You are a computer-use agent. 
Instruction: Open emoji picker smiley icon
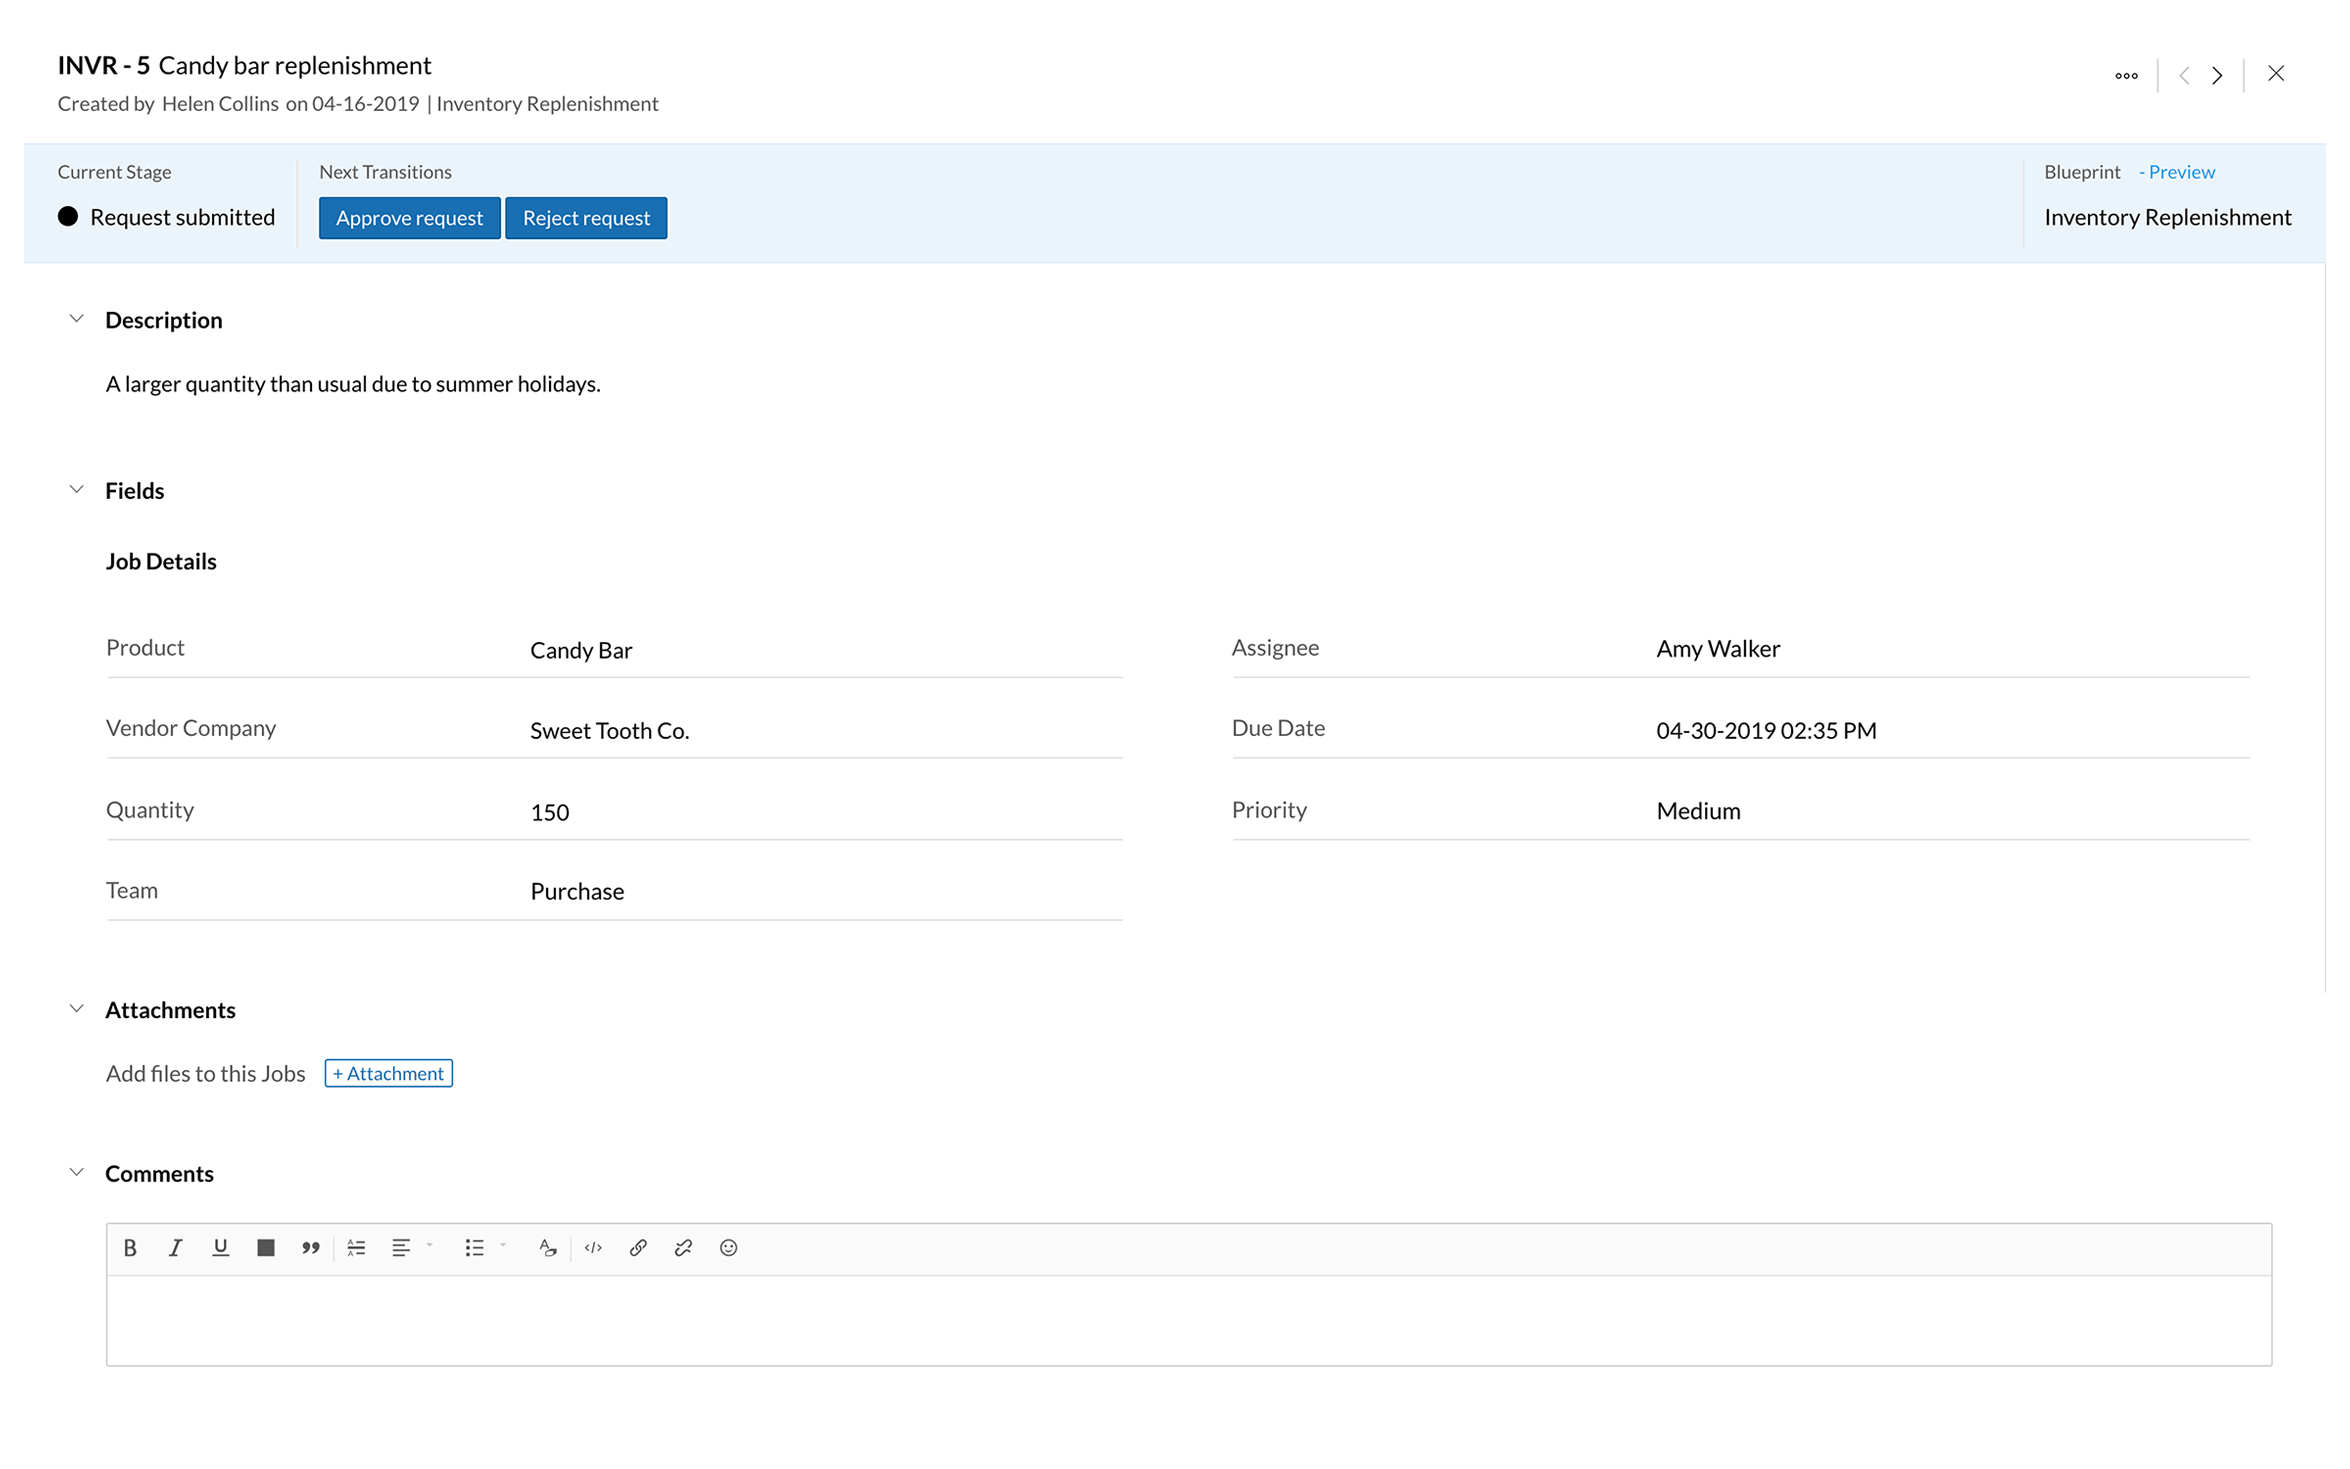pos(728,1247)
